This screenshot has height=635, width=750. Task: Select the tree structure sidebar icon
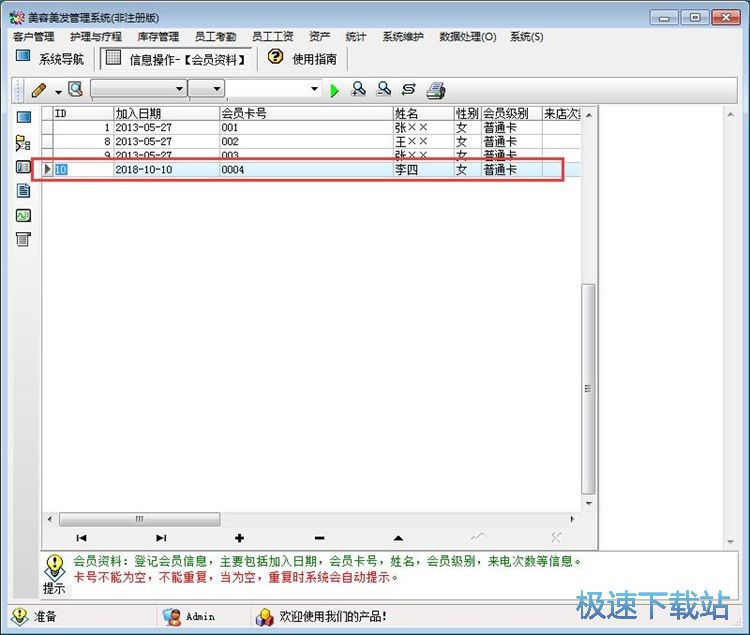(23, 143)
